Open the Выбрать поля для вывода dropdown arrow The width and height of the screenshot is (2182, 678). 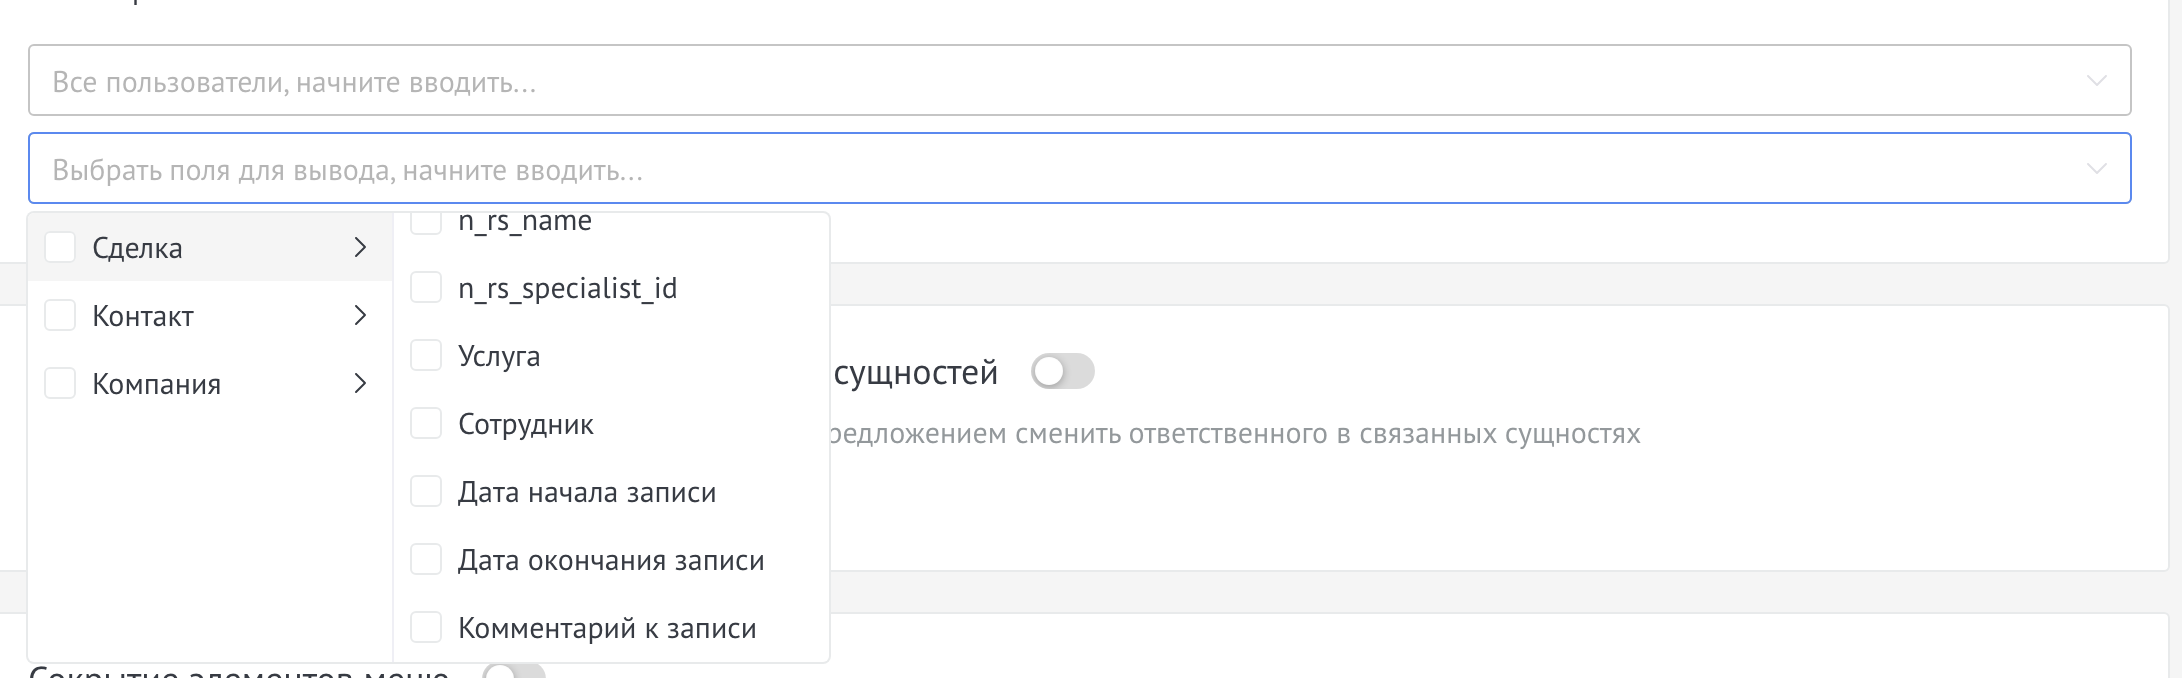coord(2095,167)
